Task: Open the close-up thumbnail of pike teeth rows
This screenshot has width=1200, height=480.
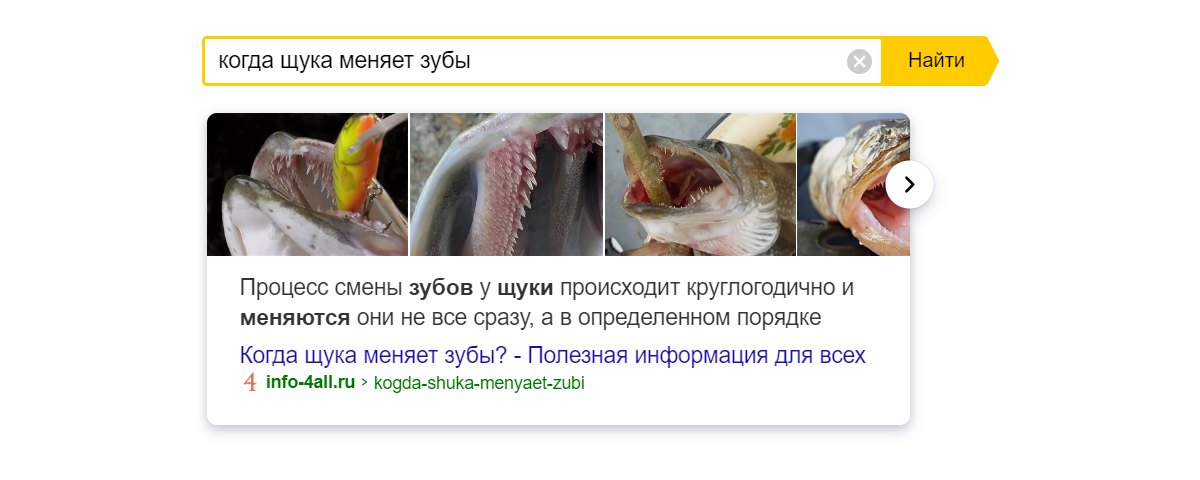Action: point(506,184)
